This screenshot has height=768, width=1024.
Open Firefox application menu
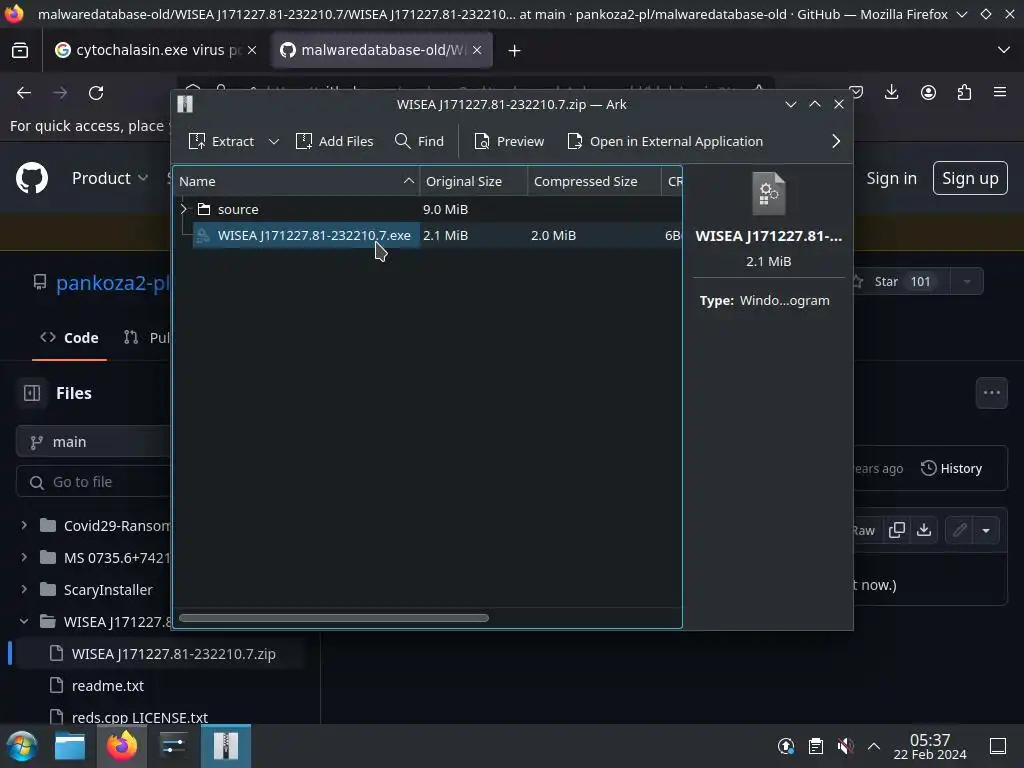[x=1000, y=93]
